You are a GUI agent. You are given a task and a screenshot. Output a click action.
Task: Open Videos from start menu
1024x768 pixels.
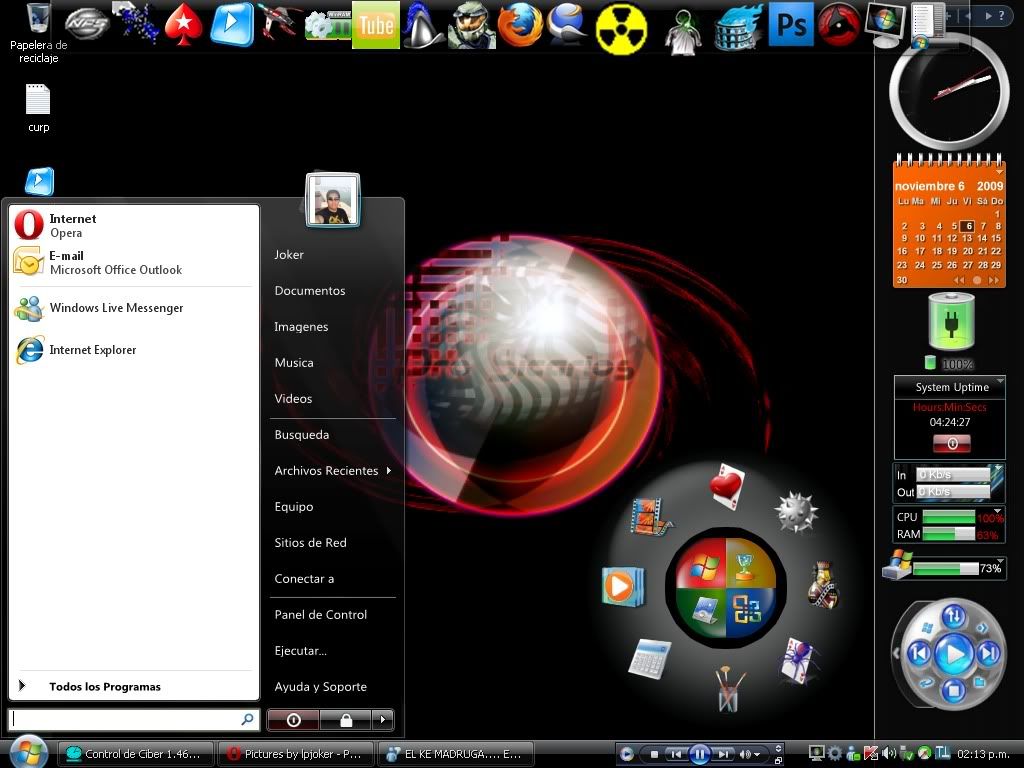(293, 398)
